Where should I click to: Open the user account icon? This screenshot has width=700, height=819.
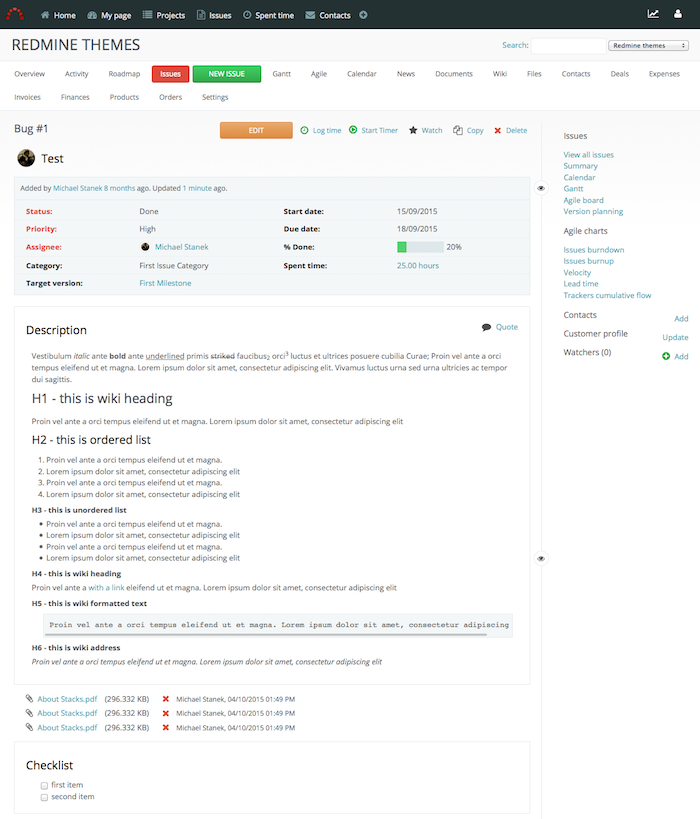(682, 14)
